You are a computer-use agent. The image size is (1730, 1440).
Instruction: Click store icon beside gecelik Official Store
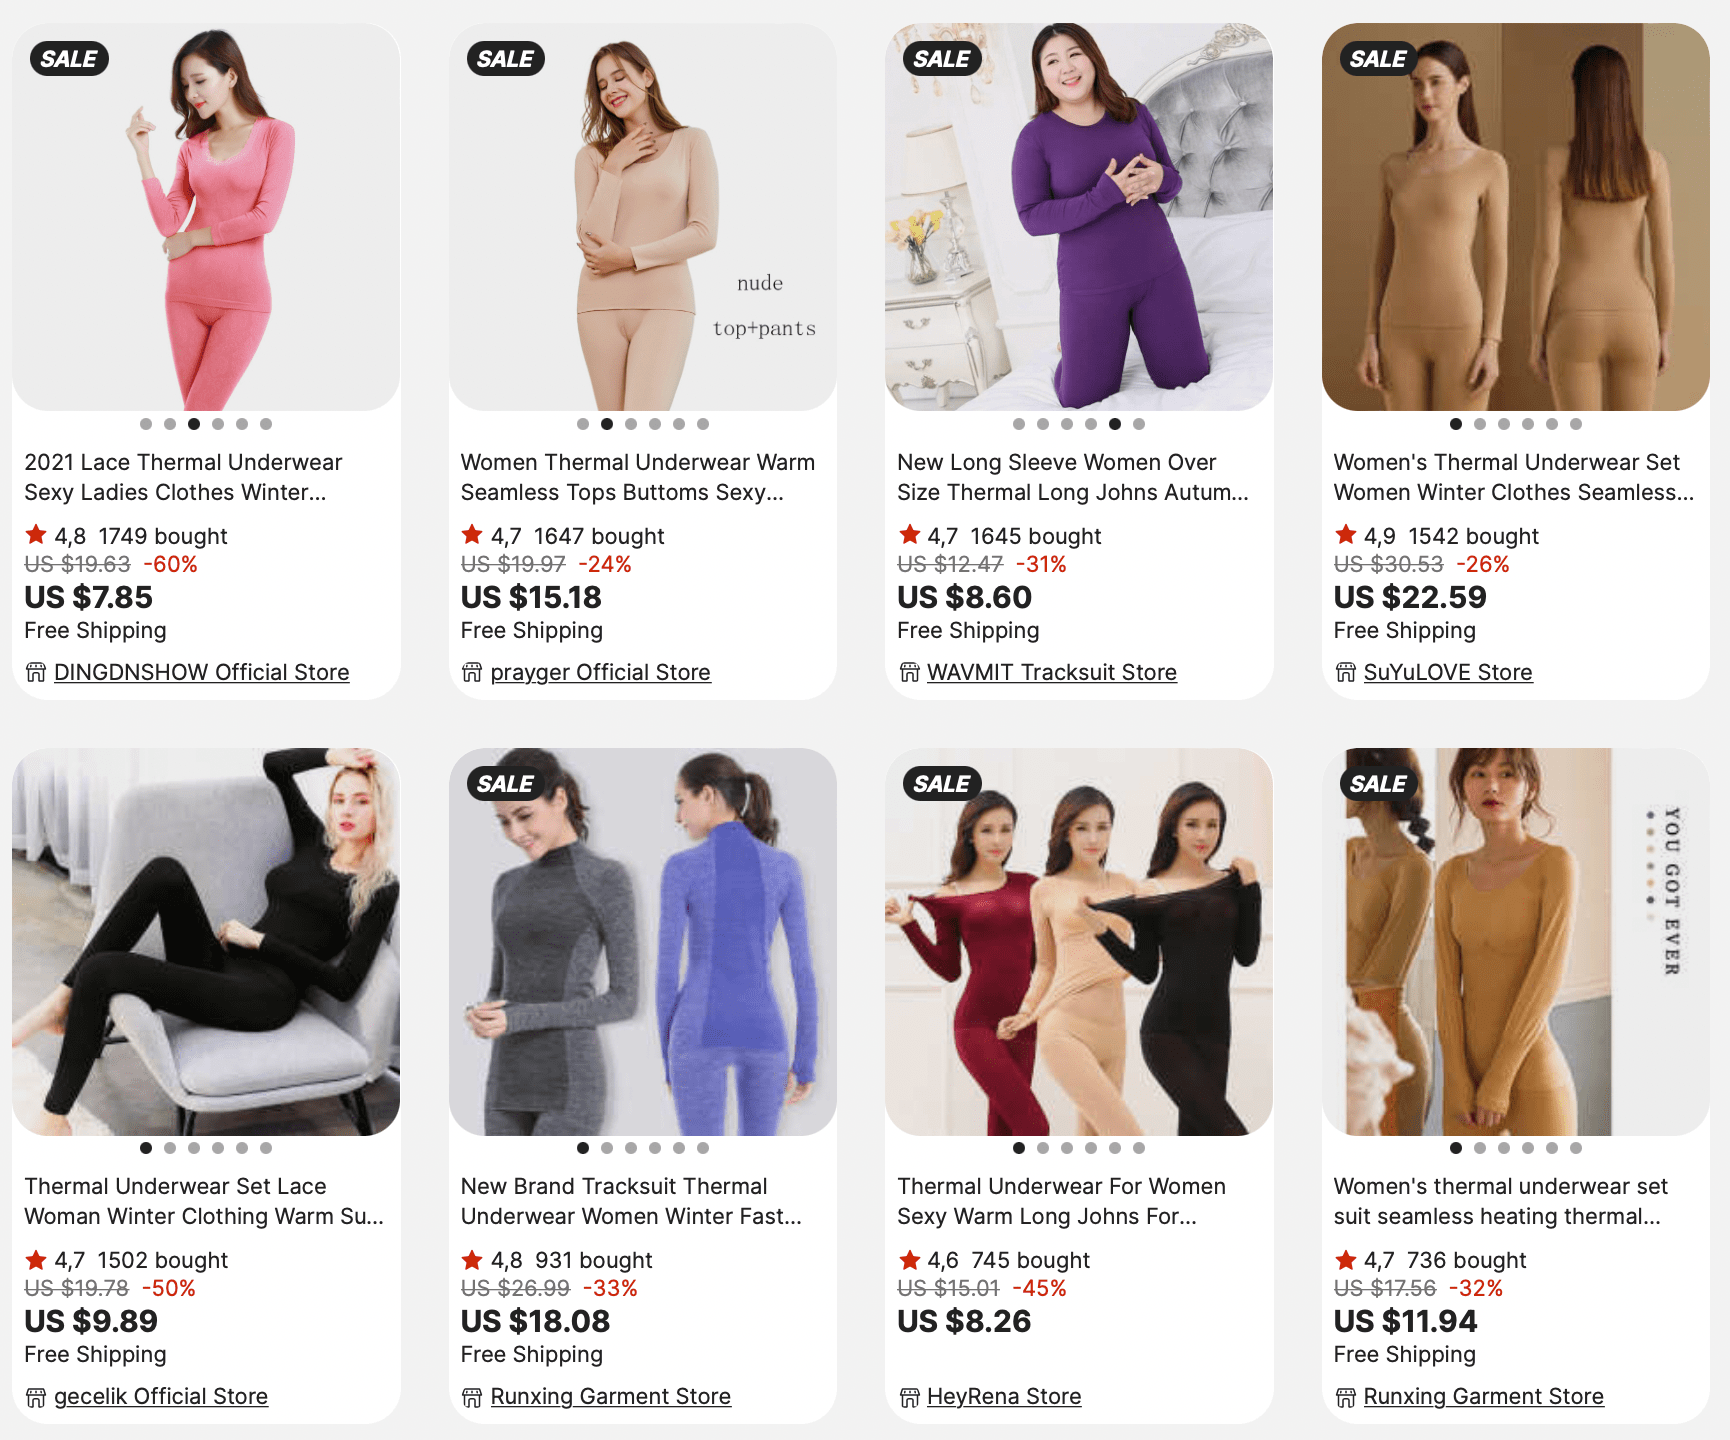(x=36, y=1397)
